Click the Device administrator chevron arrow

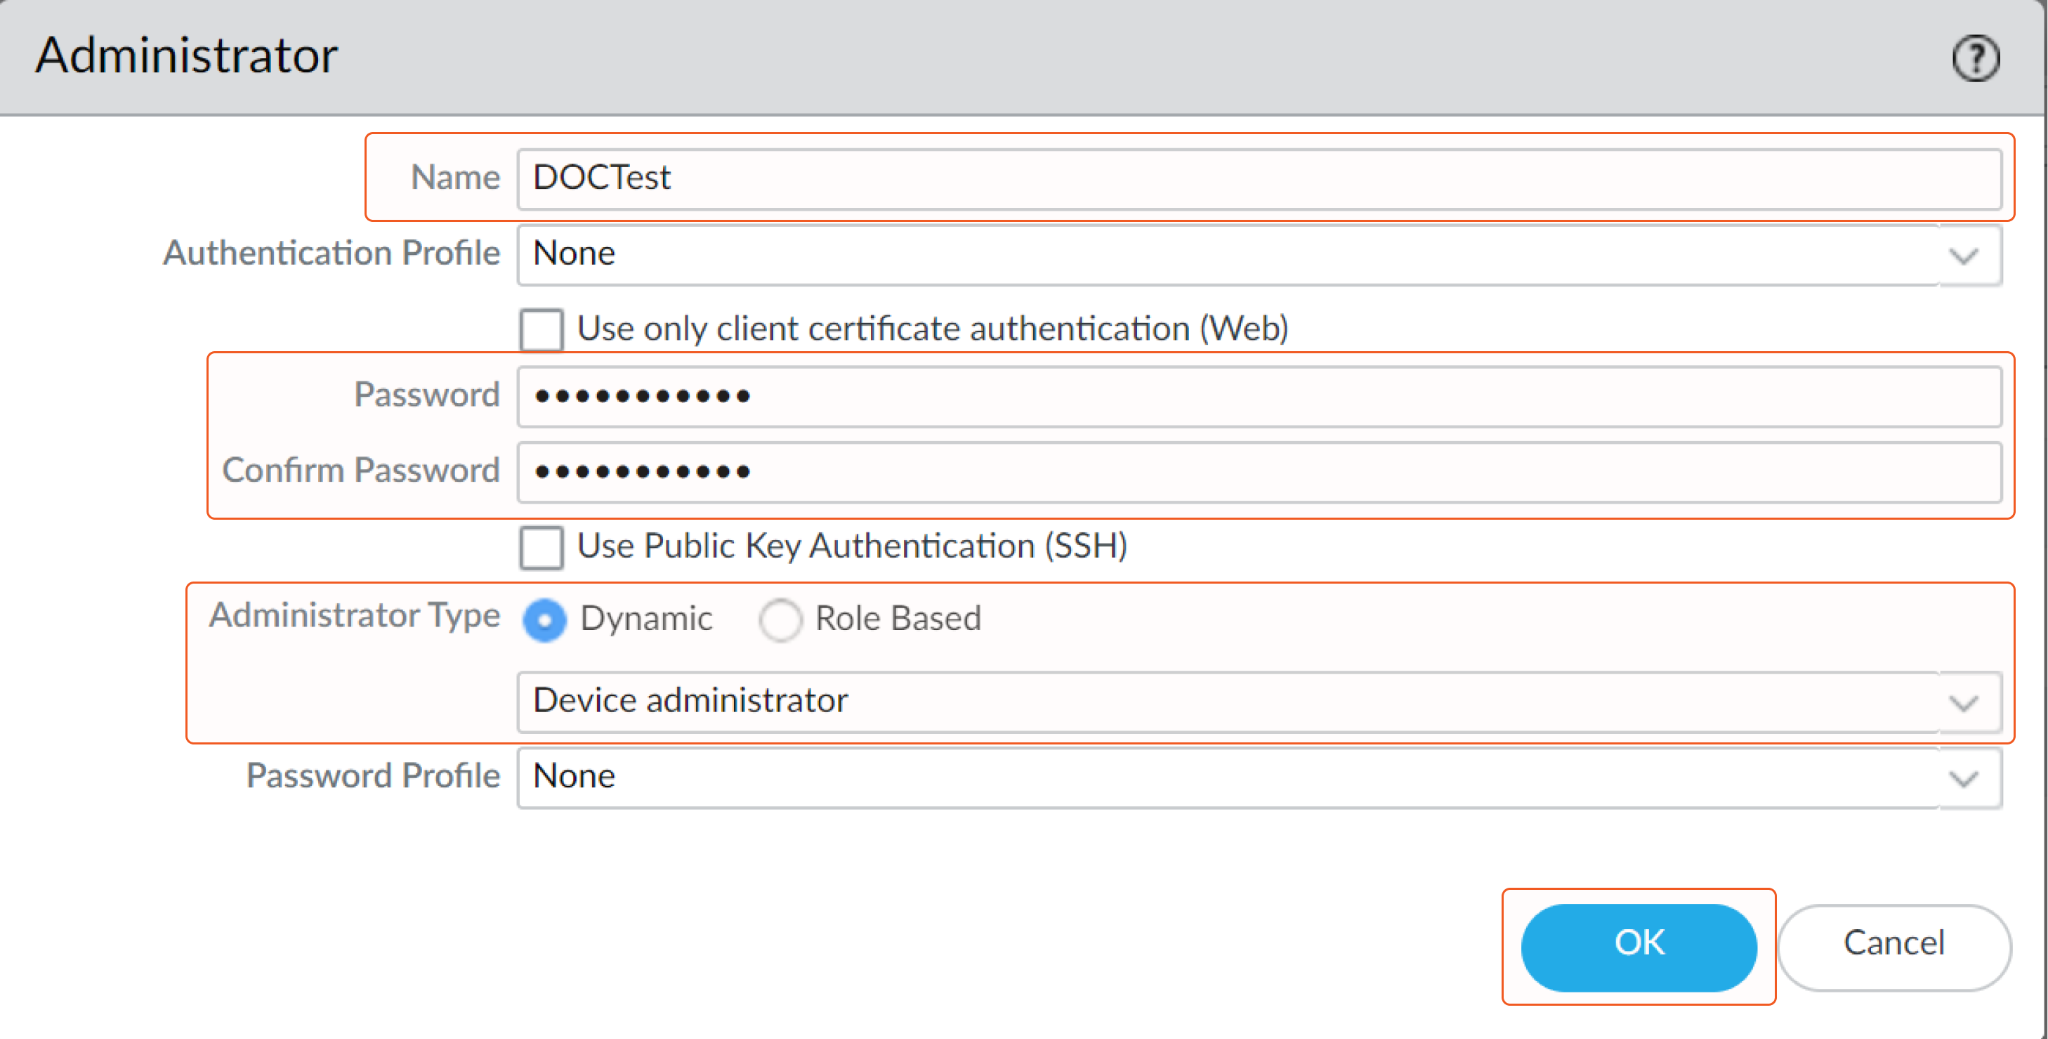1964,703
